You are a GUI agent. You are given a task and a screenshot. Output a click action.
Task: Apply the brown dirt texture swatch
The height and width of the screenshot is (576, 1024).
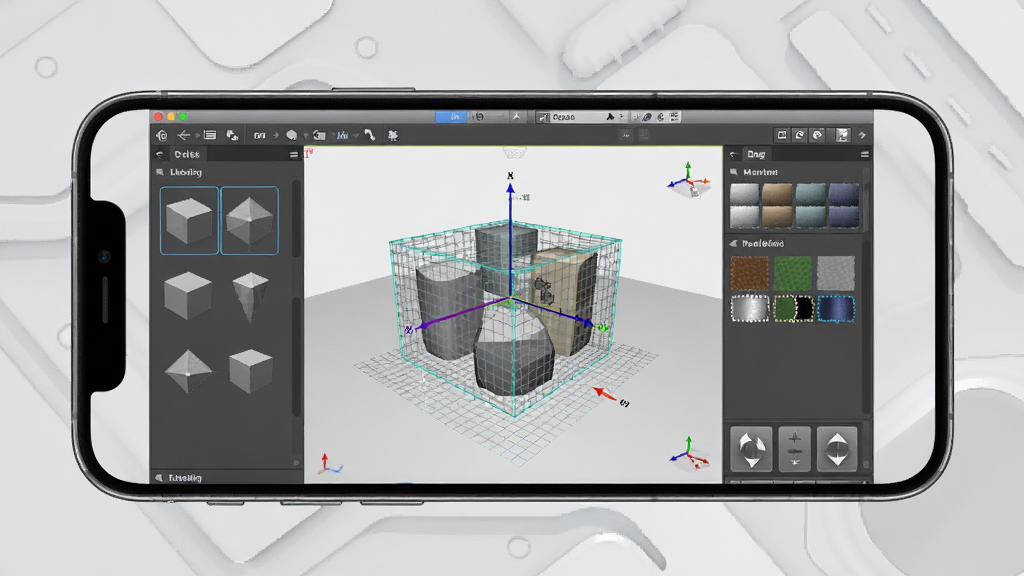(x=750, y=272)
